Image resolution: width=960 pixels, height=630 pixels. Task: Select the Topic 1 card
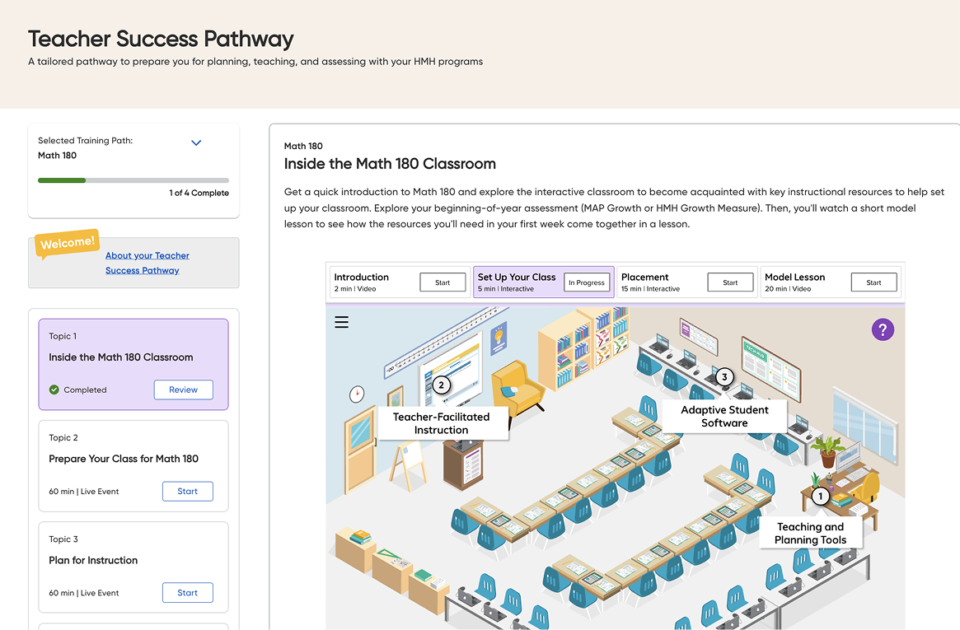[133, 364]
